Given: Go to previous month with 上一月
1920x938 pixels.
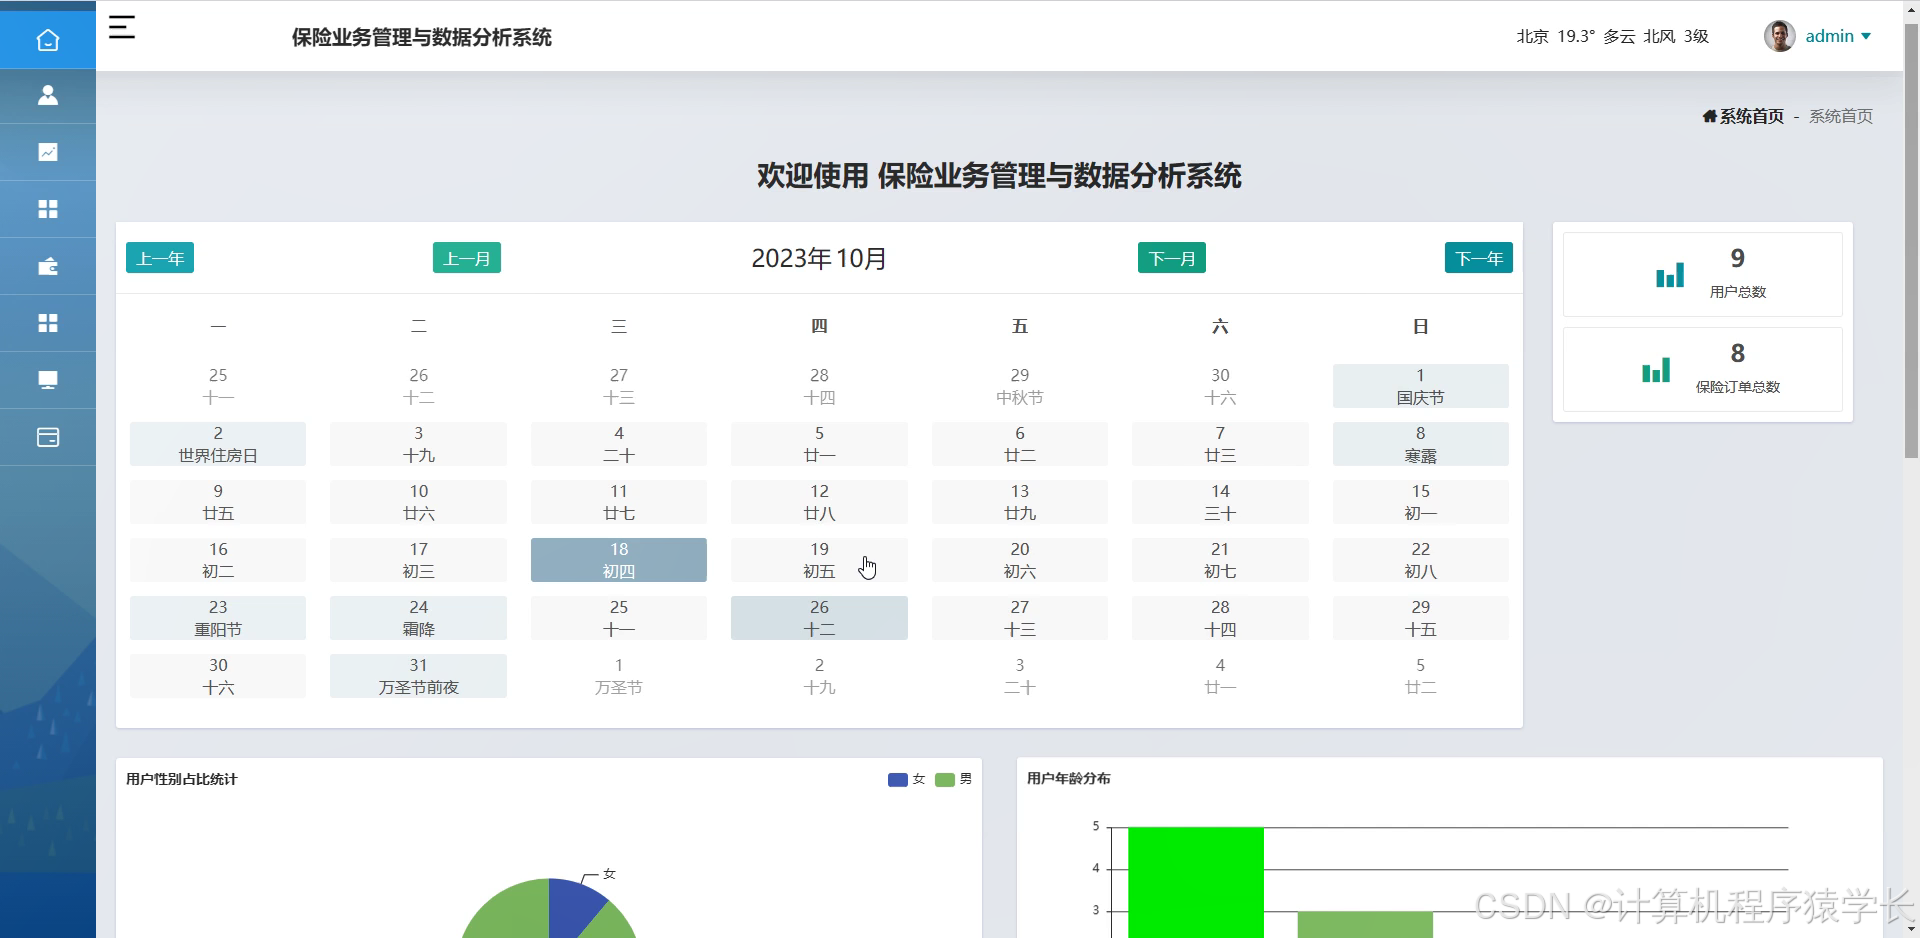Looking at the screenshot, I should point(467,258).
